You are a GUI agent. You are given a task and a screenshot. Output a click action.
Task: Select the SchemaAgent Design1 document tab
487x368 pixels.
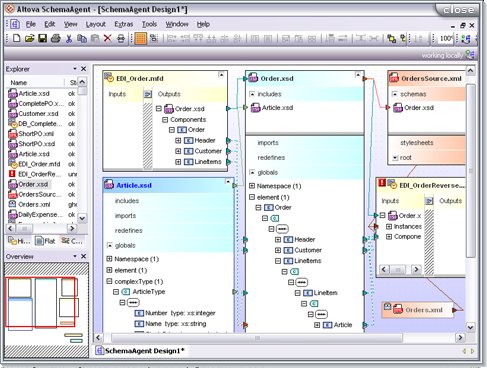click(140, 351)
